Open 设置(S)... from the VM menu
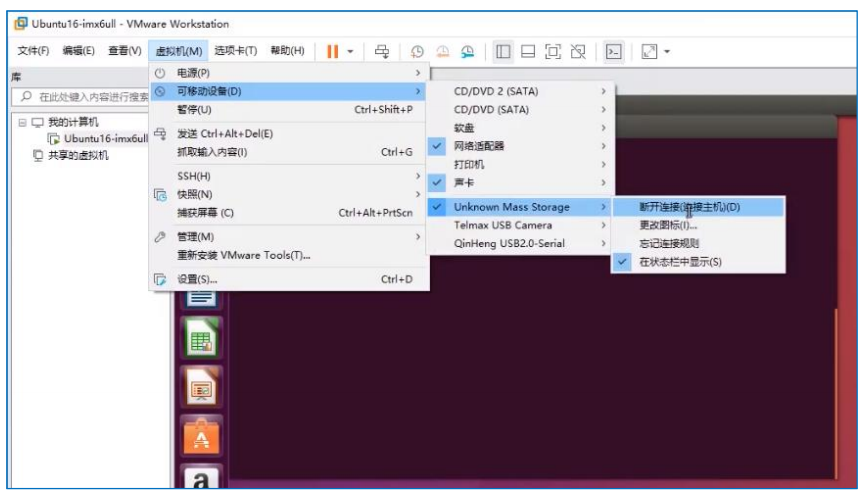863x491 pixels. tap(288, 280)
